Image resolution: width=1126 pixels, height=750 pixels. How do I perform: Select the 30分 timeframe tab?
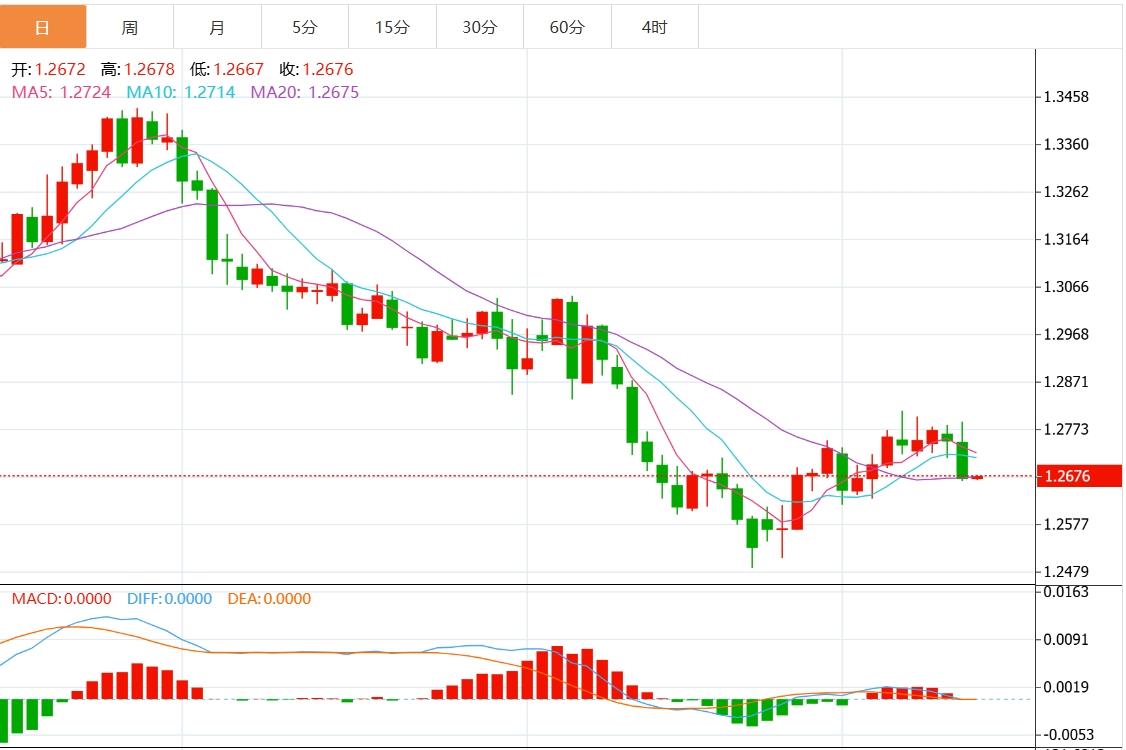[480, 27]
